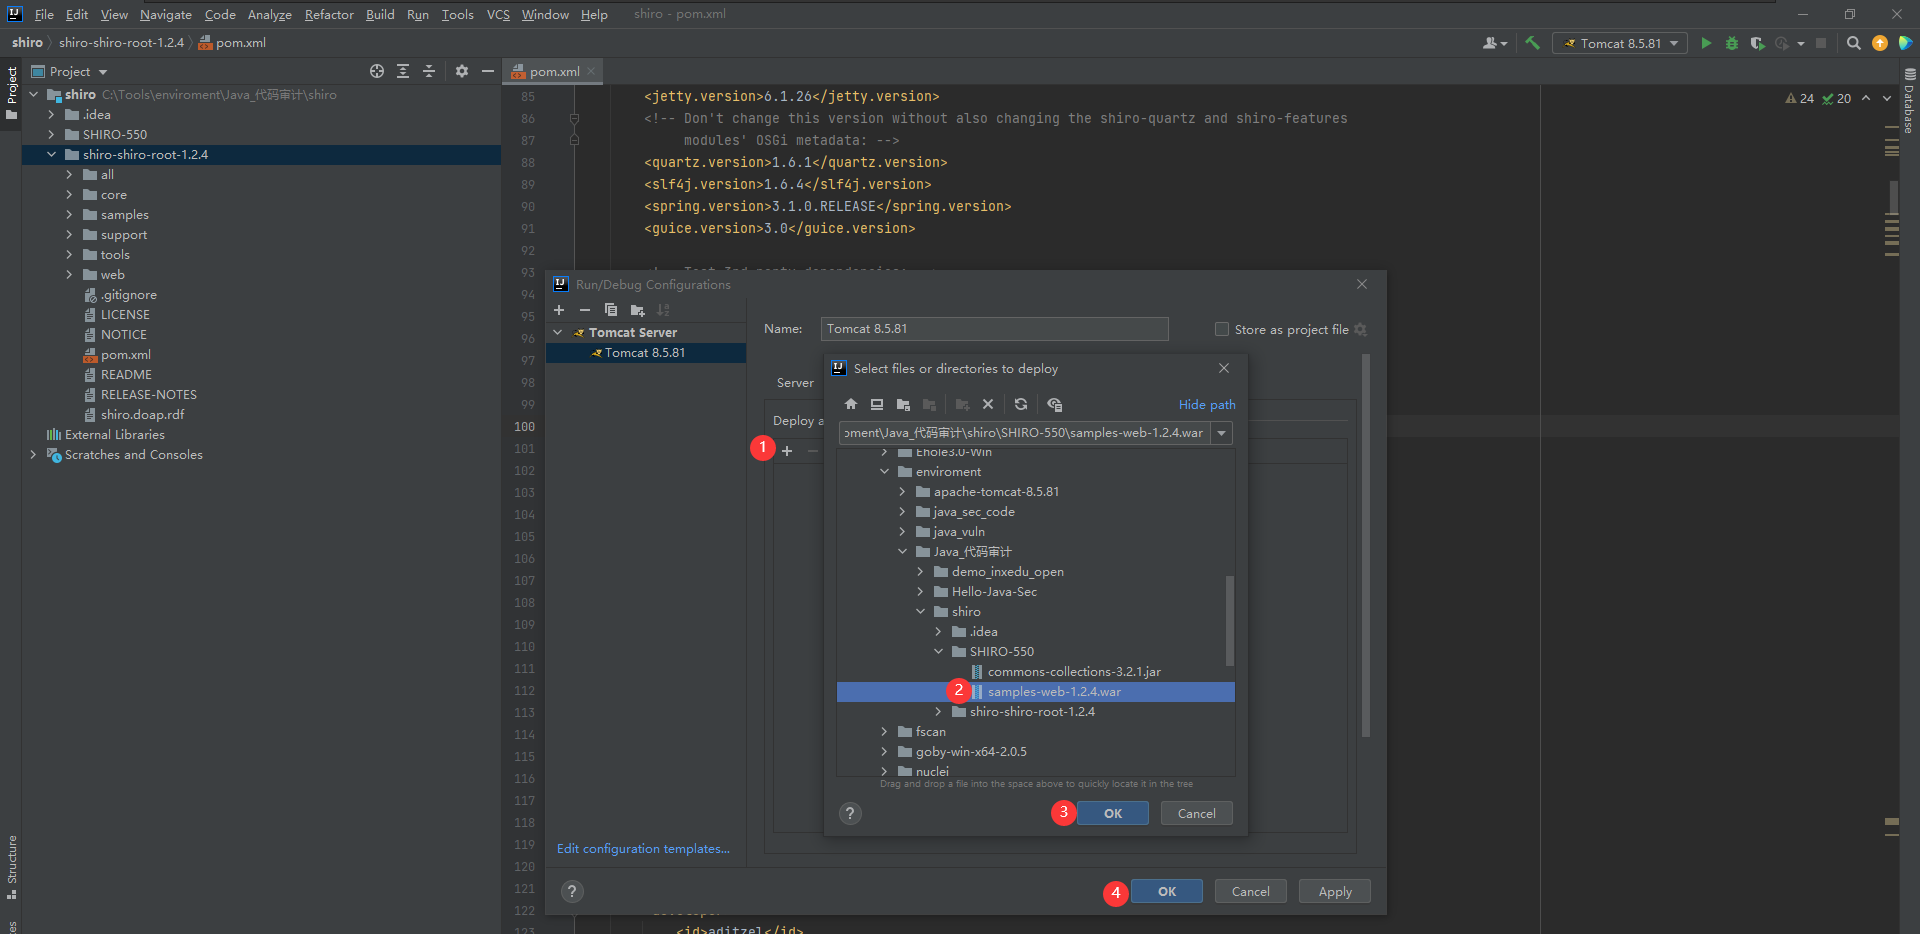Open Tomcat 8.5.81 run configuration dropdown

point(1620,43)
